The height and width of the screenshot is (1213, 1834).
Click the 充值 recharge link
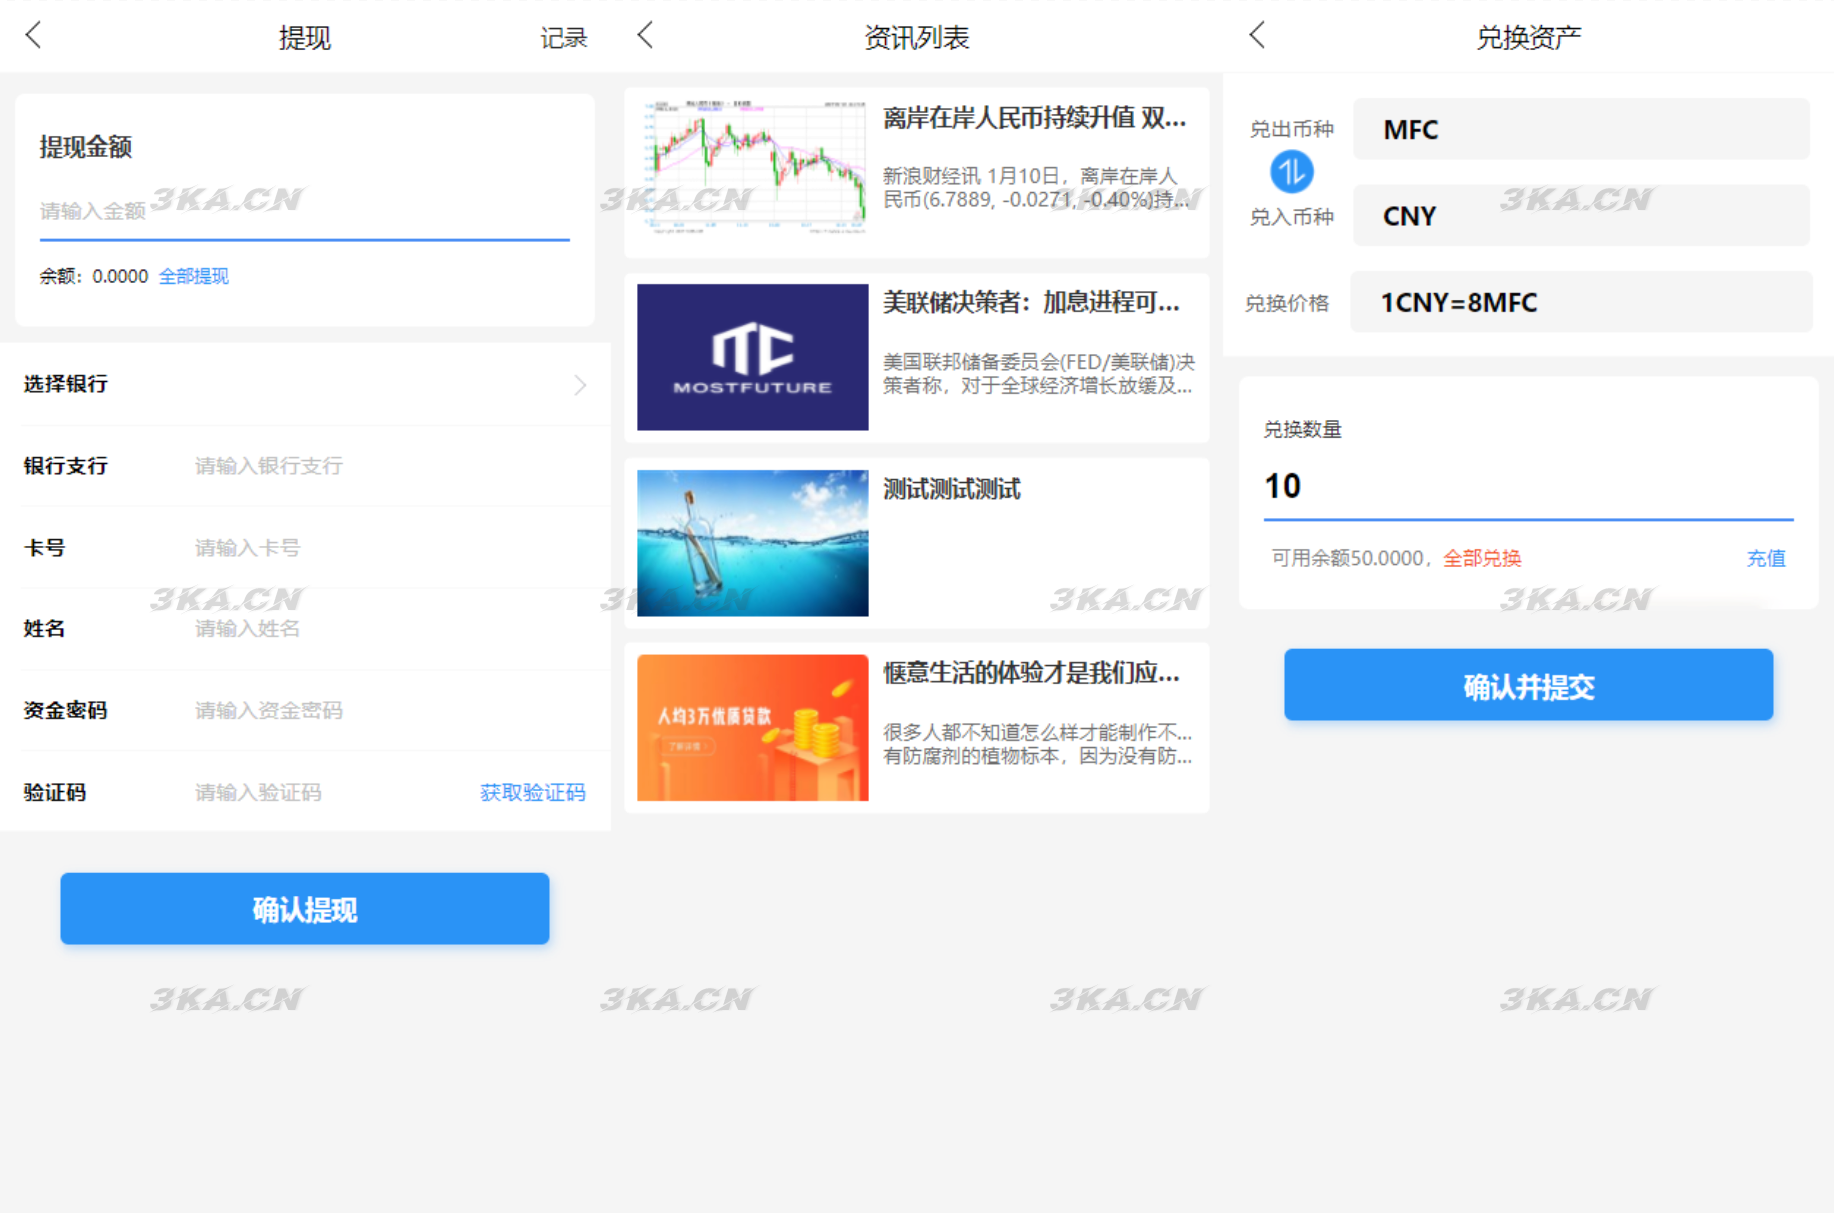tap(1766, 558)
